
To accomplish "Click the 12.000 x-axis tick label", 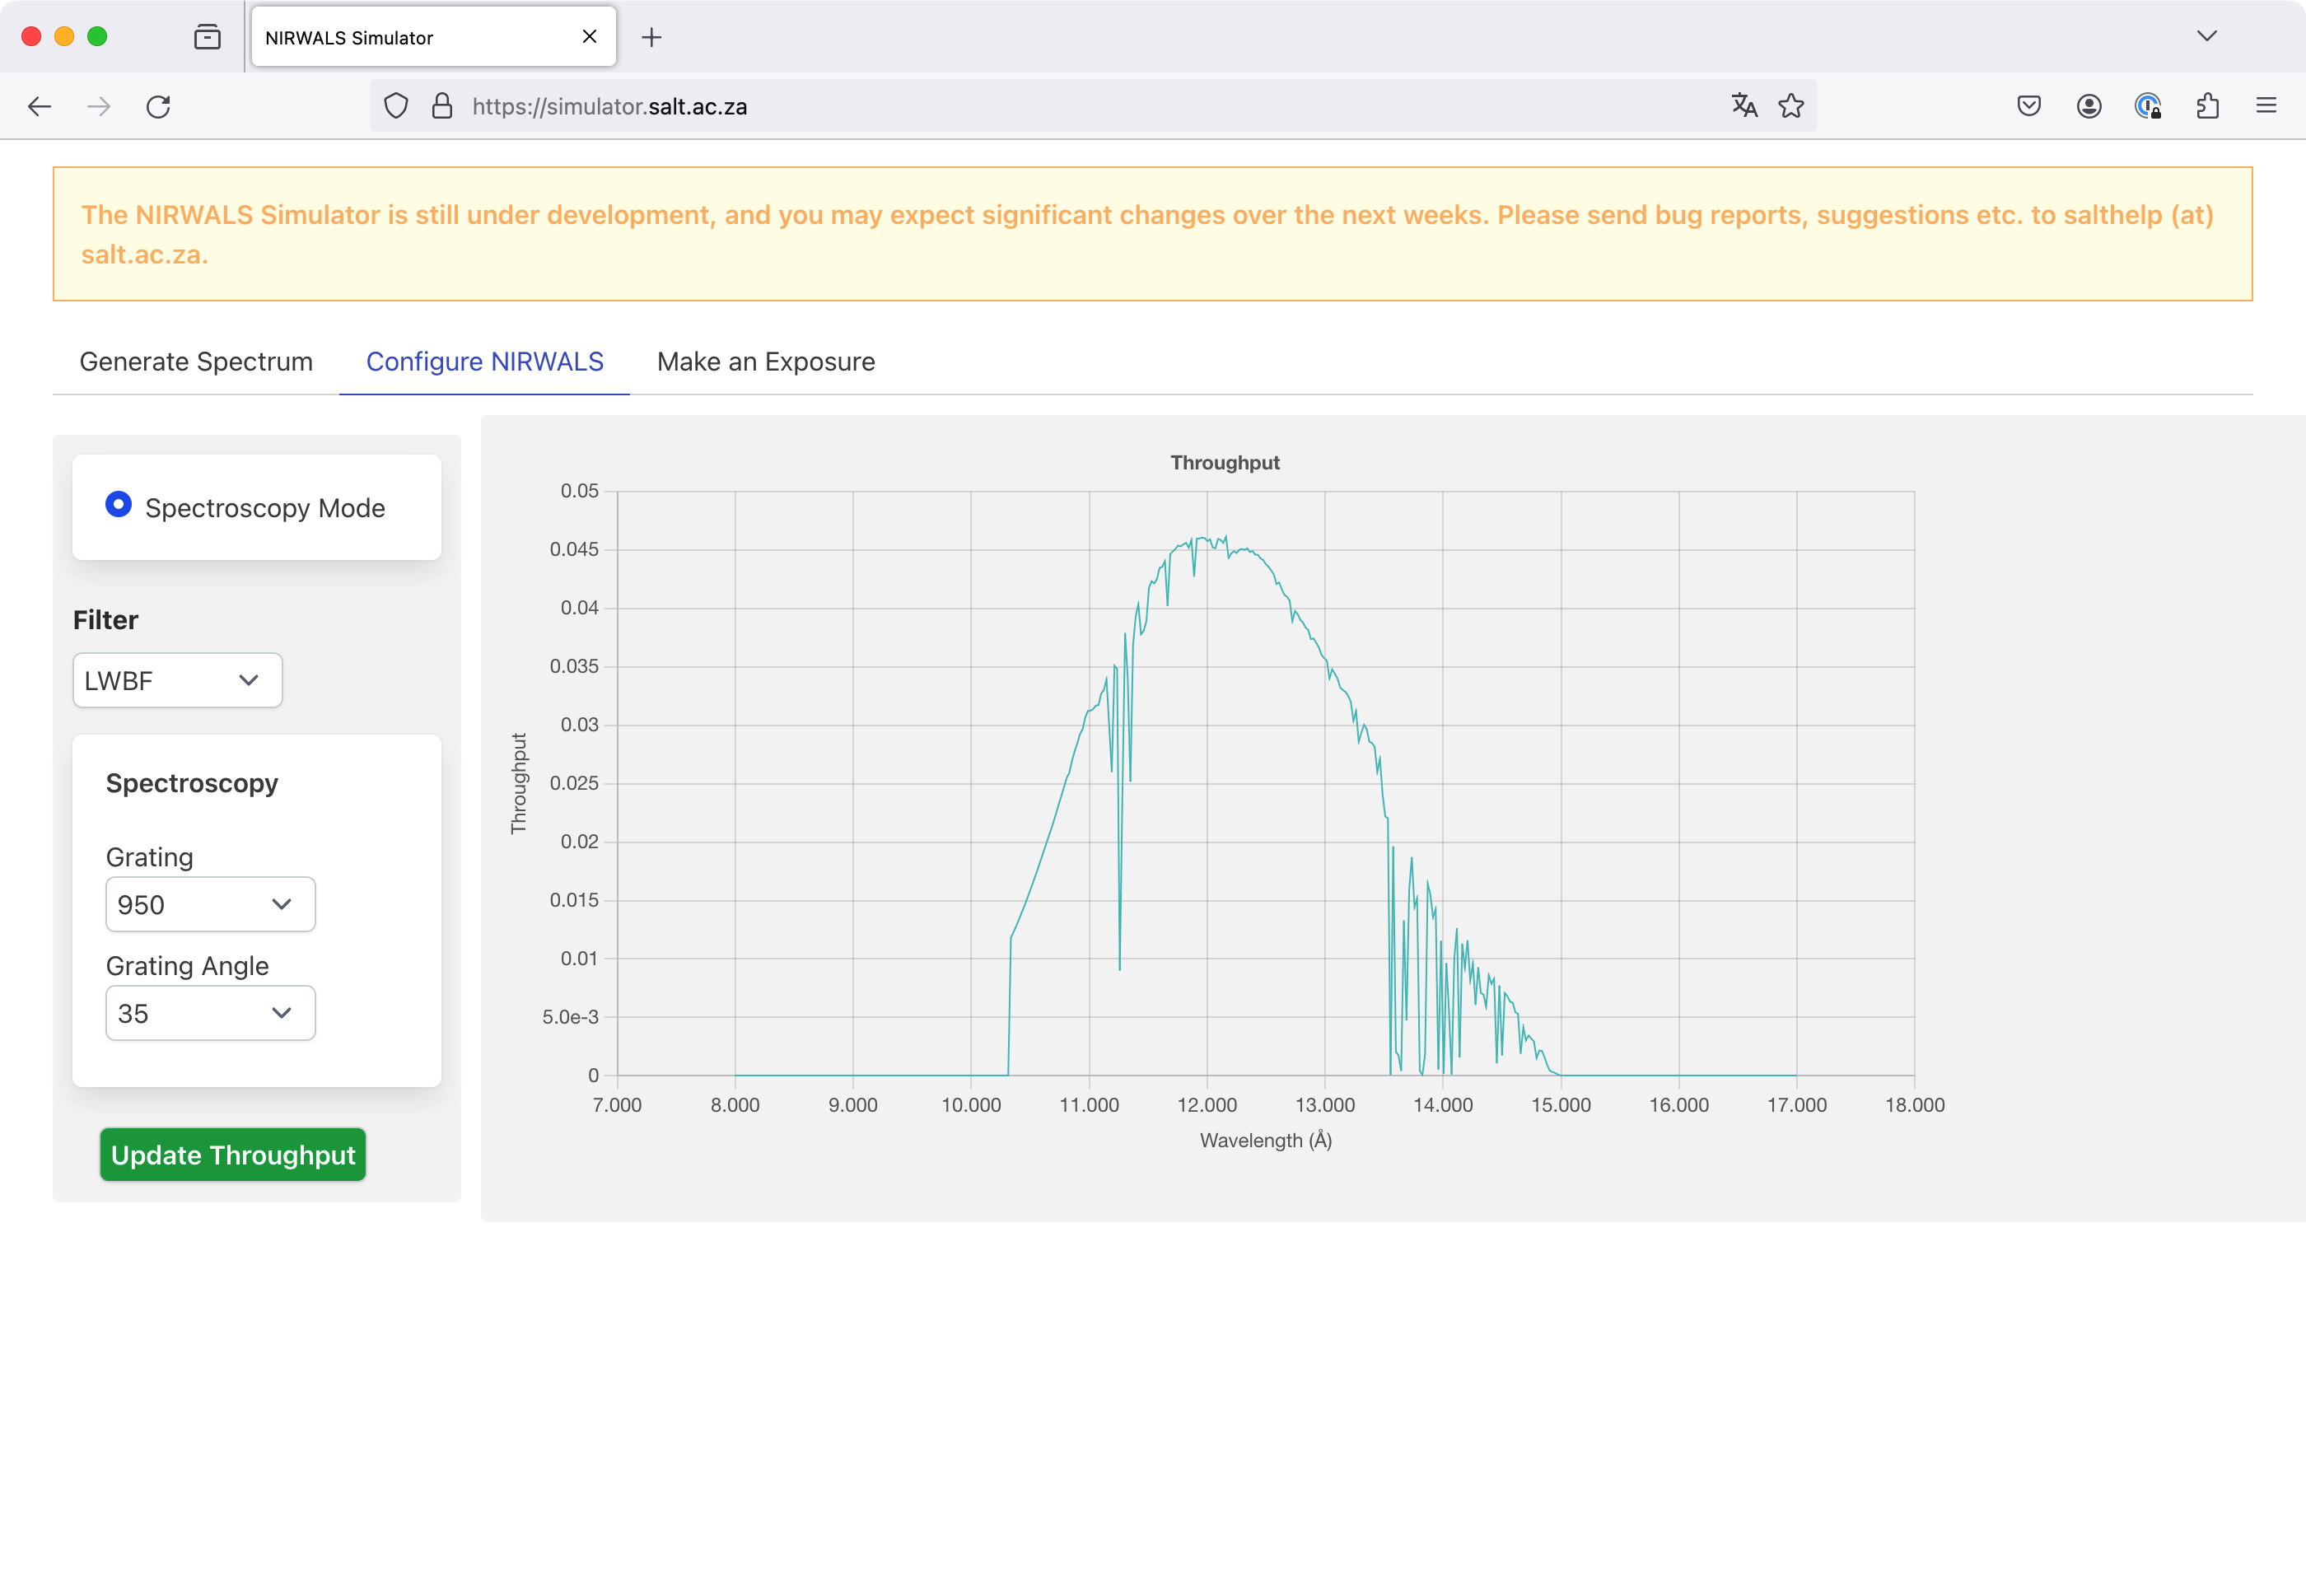I will coord(1207,1105).
